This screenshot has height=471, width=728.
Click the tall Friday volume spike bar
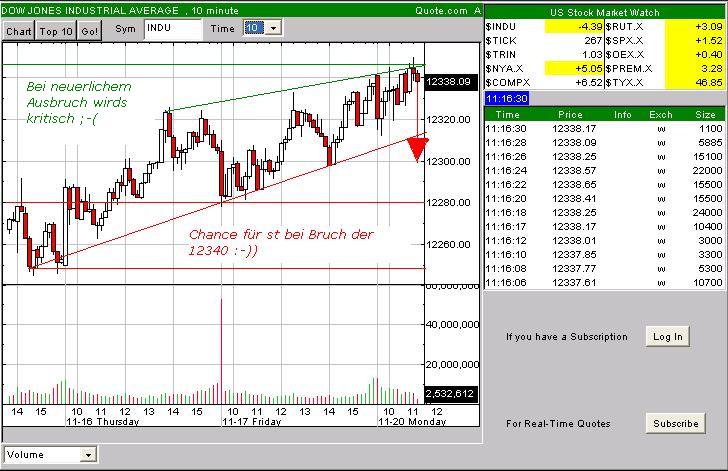click(x=221, y=351)
